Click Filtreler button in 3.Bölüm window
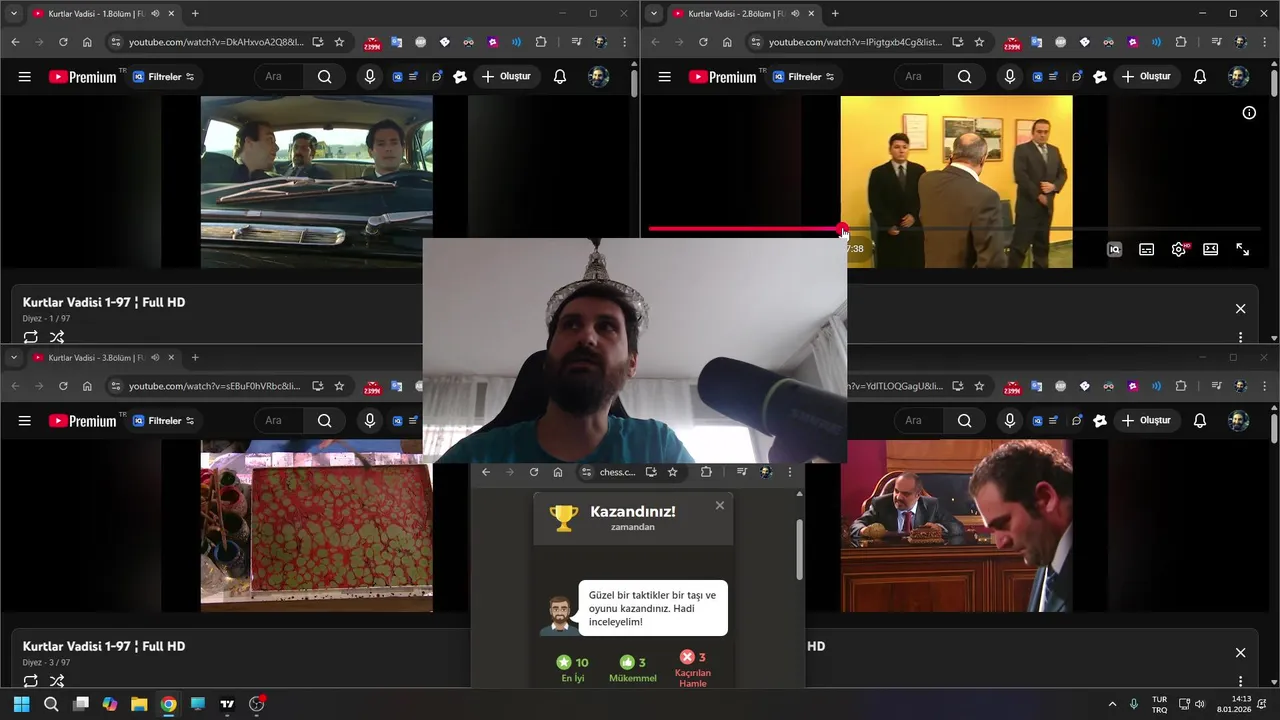This screenshot has height=720, width=1280. tap(164, 421)
